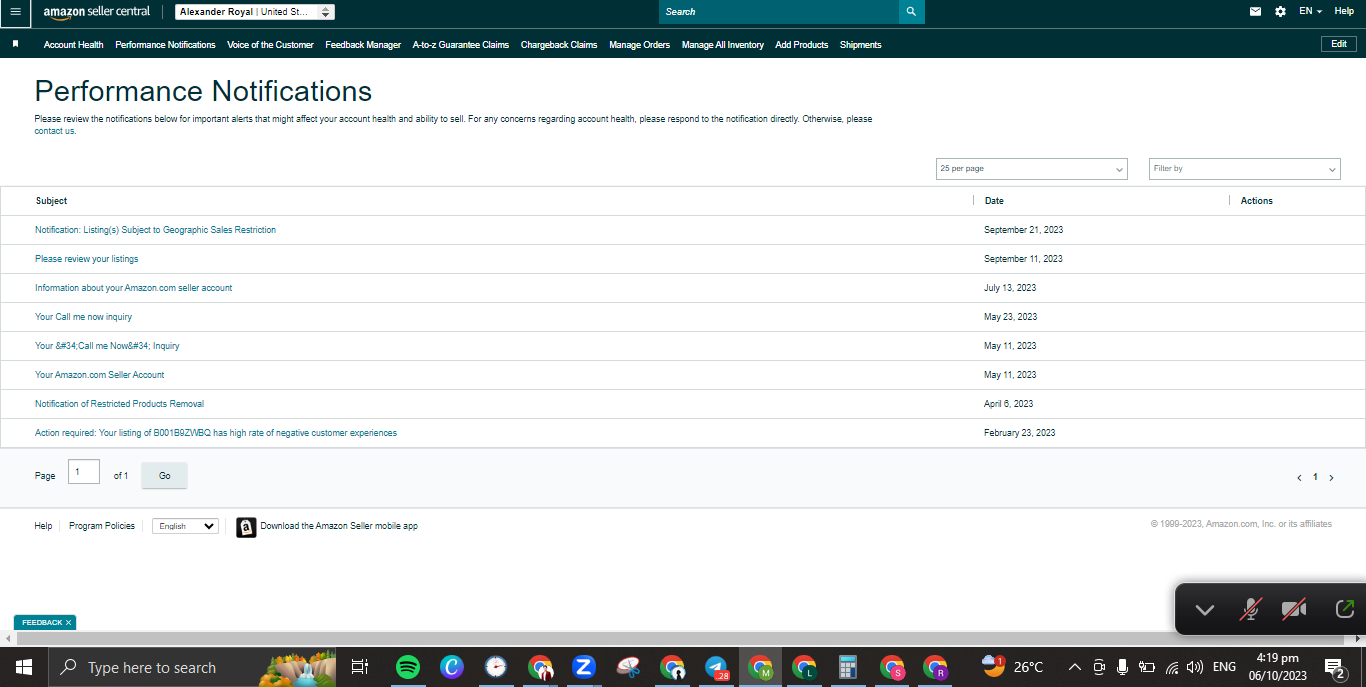1366x687 pixels.
Task: Show hidden system tray icons
Action: coord(1075,667)
